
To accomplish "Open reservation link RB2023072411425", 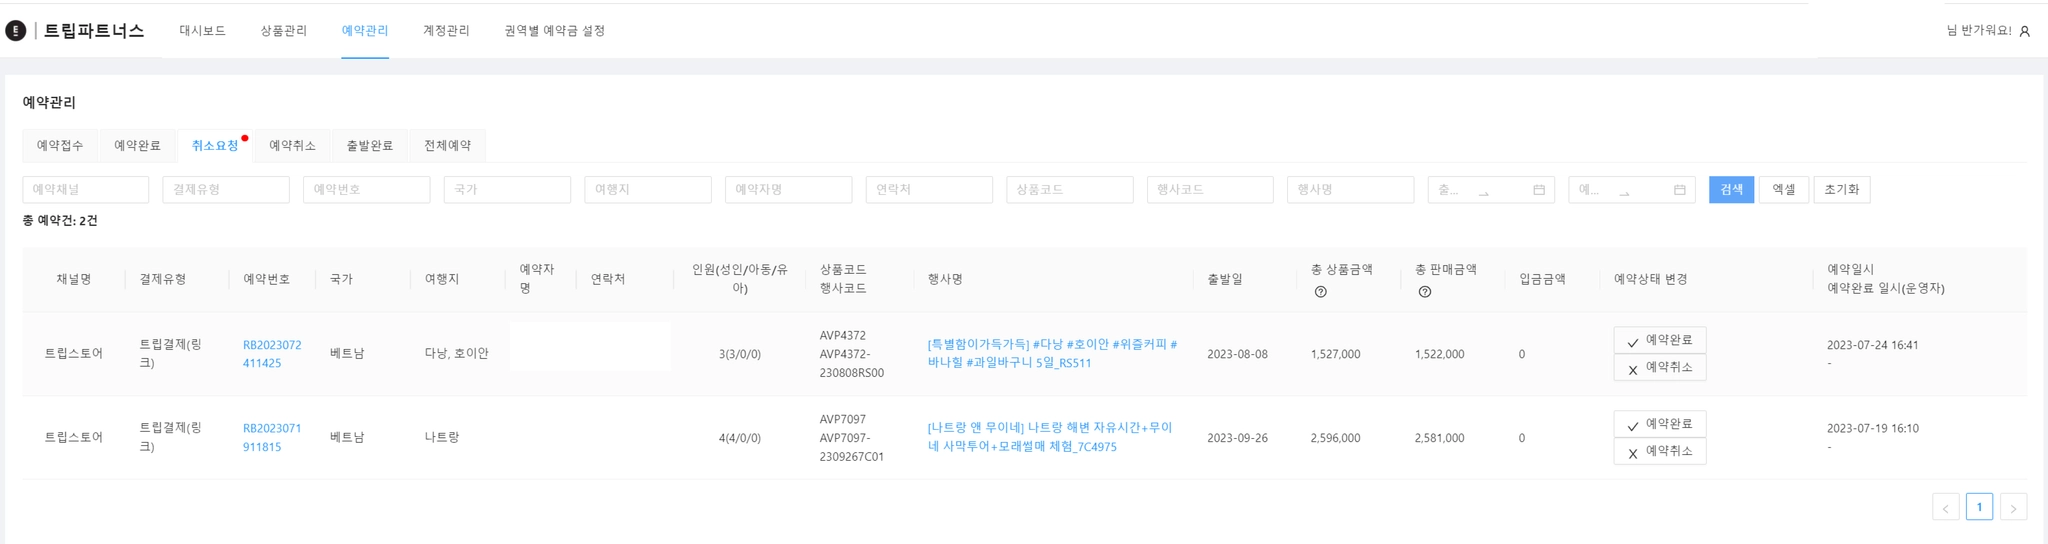I will point(271,354).
